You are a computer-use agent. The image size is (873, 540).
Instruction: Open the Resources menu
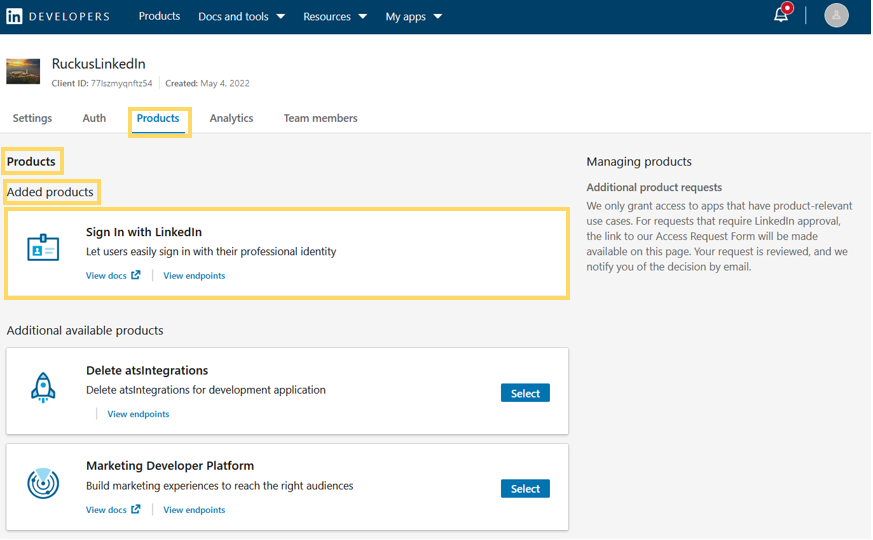pyautogui.click(x=335, y=17)
